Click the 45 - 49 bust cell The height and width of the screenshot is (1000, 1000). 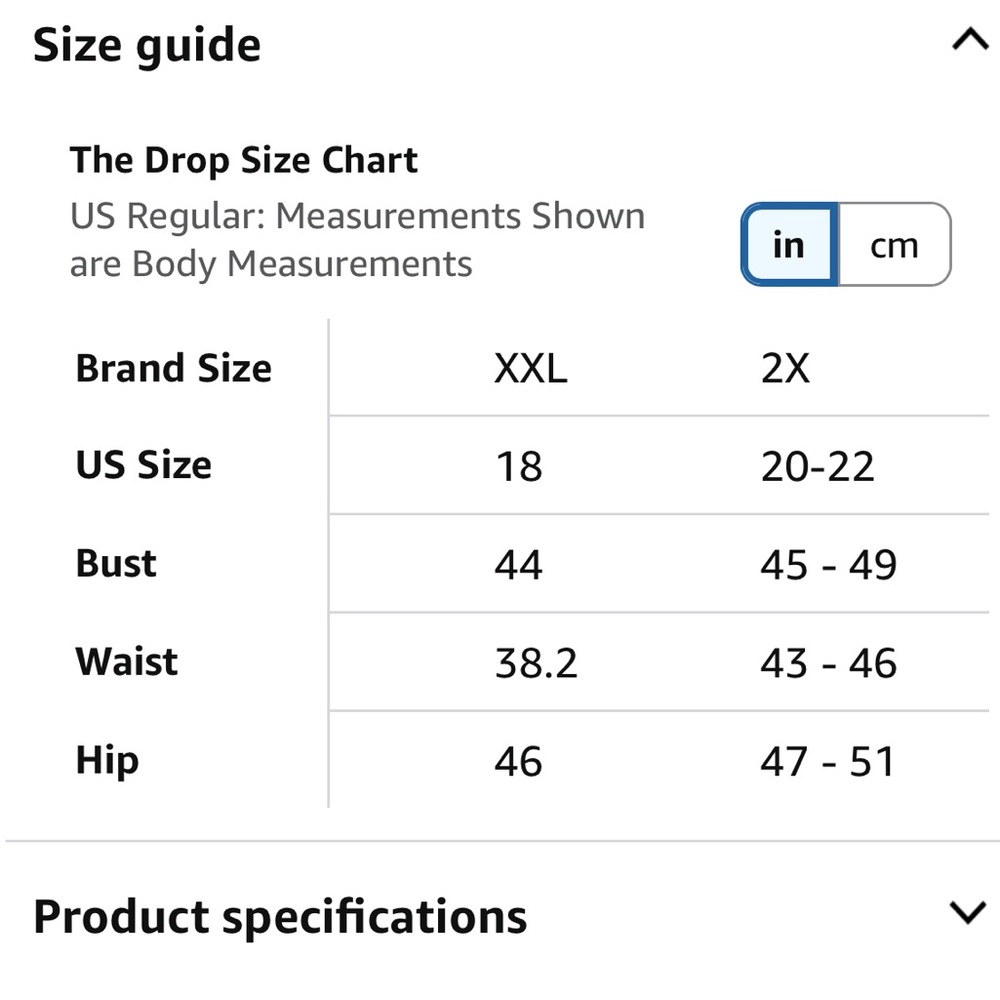tap(828, 565)
